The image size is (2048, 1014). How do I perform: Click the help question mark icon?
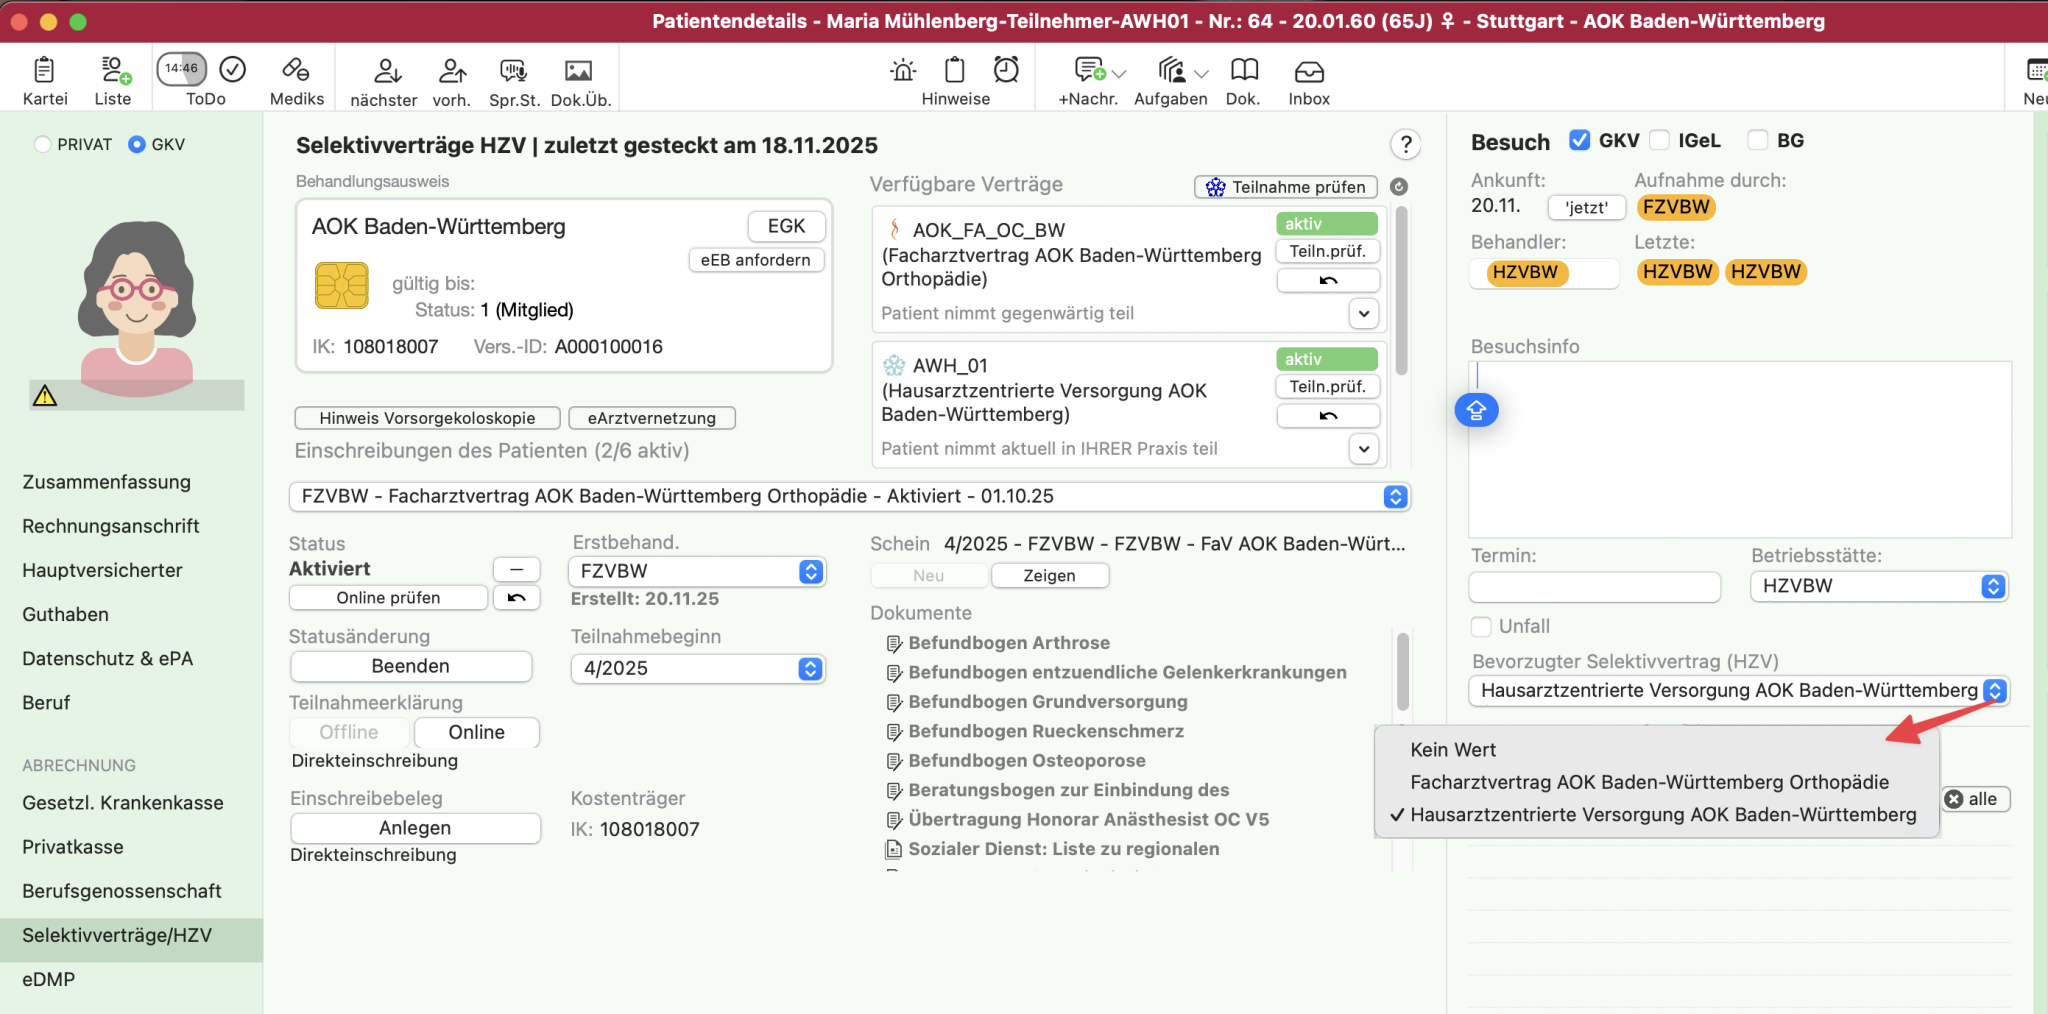(1405, 145)
